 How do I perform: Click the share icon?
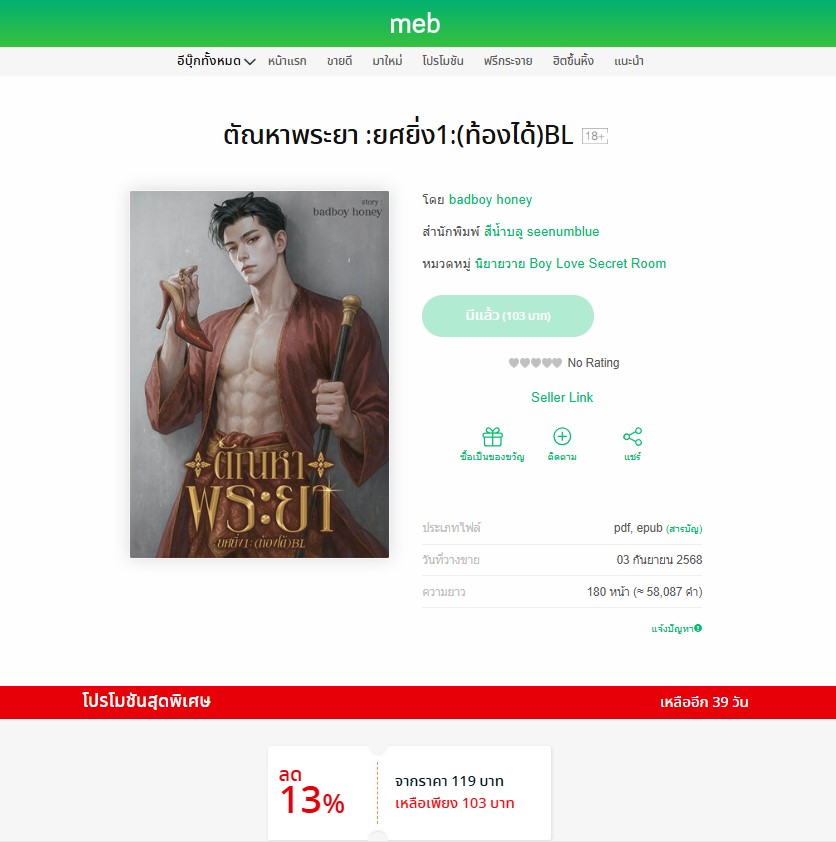pyautogui.click(x=633, y=437)
